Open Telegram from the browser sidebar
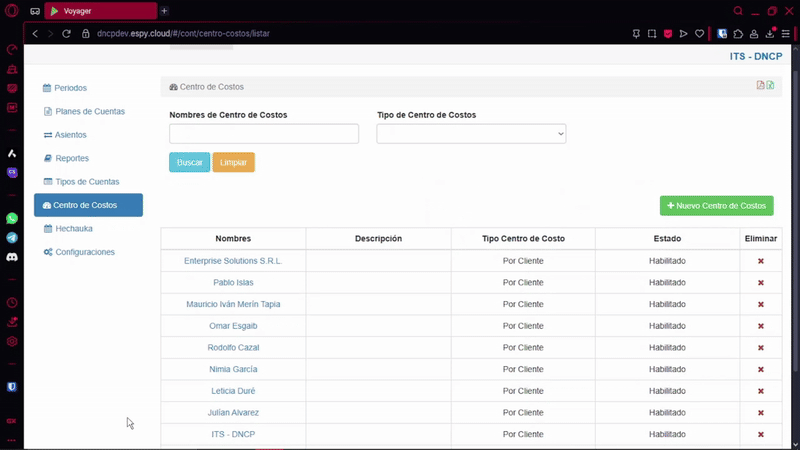 (x=12, y=238)
